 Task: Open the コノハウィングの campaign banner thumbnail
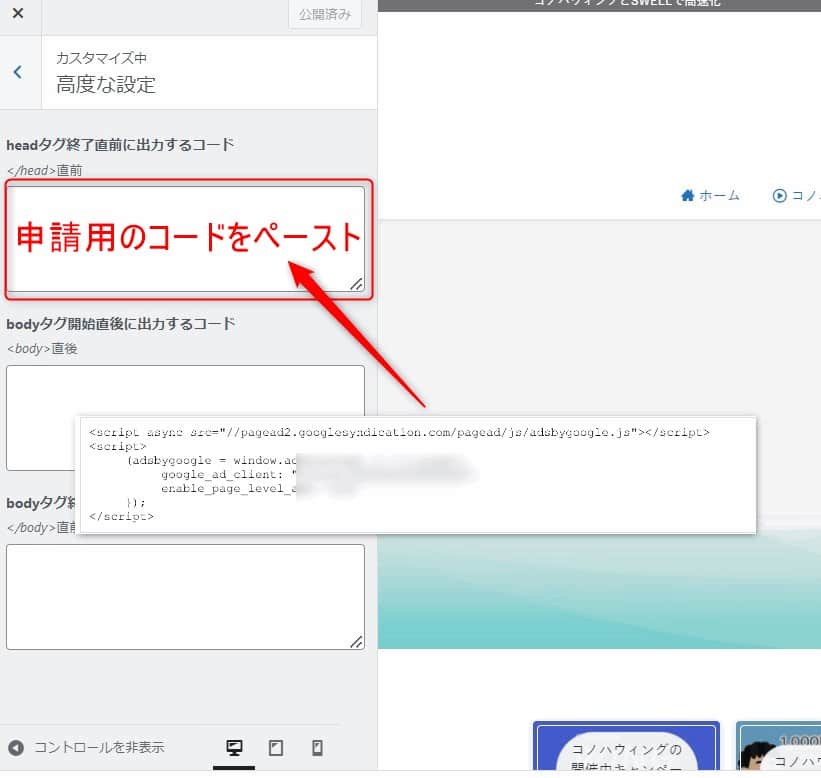click(x=626, y=746)
